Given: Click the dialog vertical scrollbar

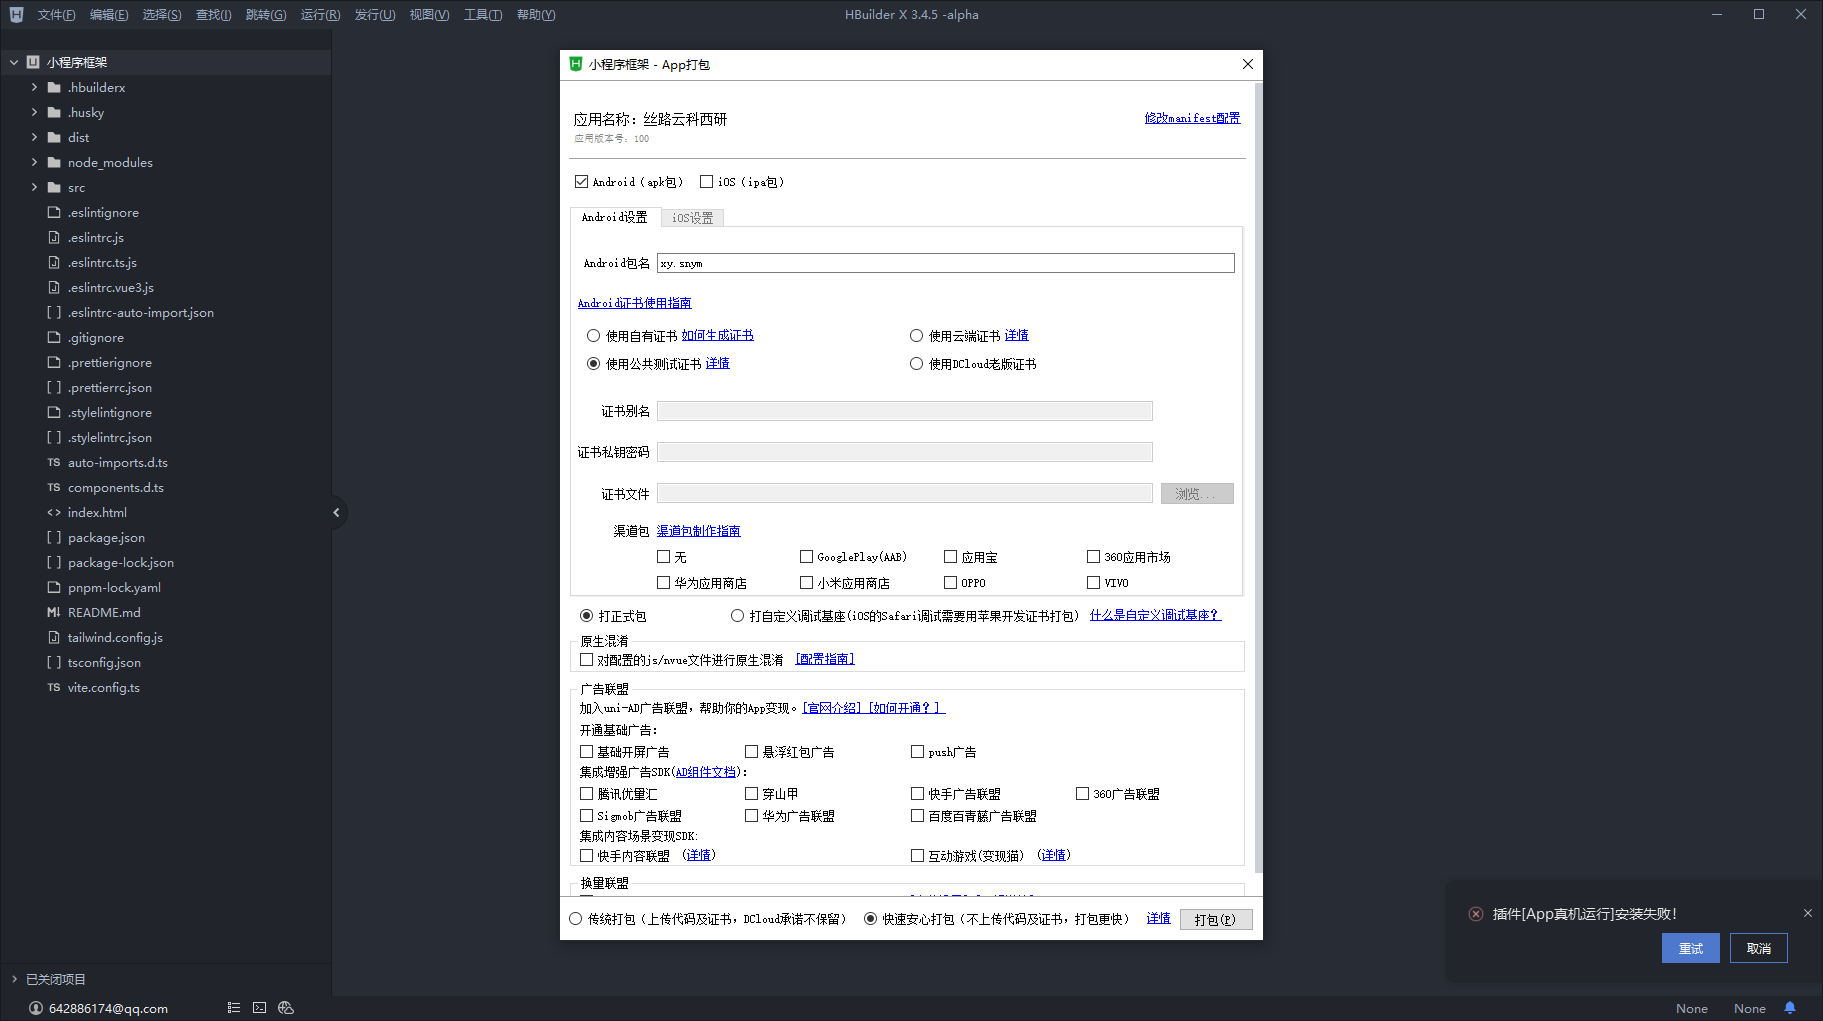Looking at the screenshot, I should [x=1258, y=478].
